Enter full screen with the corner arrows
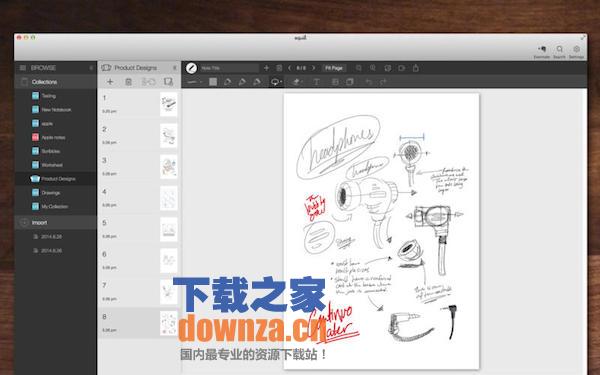Viewport: 600px width, 375px height. [x=583, y=38]
